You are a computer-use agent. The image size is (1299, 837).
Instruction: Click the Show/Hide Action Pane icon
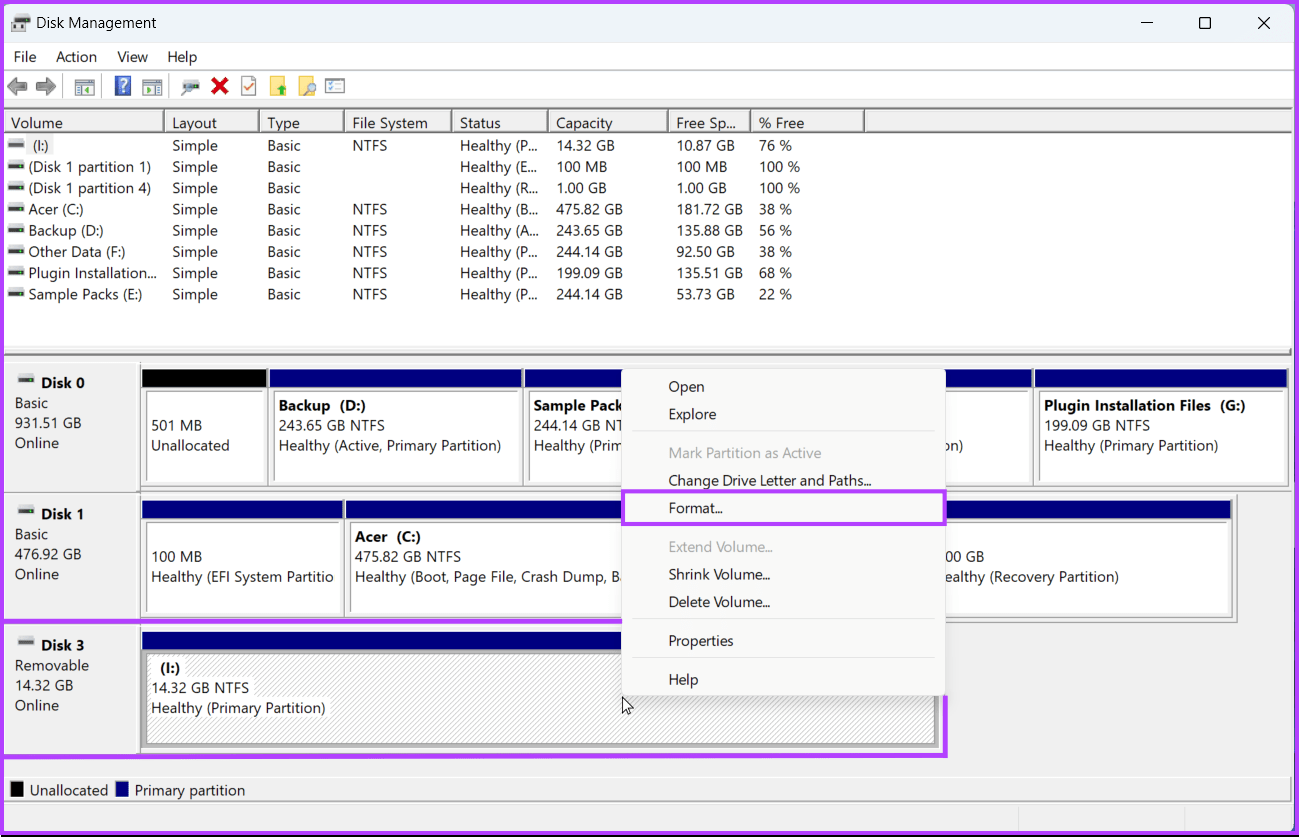(x=152, y=87)
